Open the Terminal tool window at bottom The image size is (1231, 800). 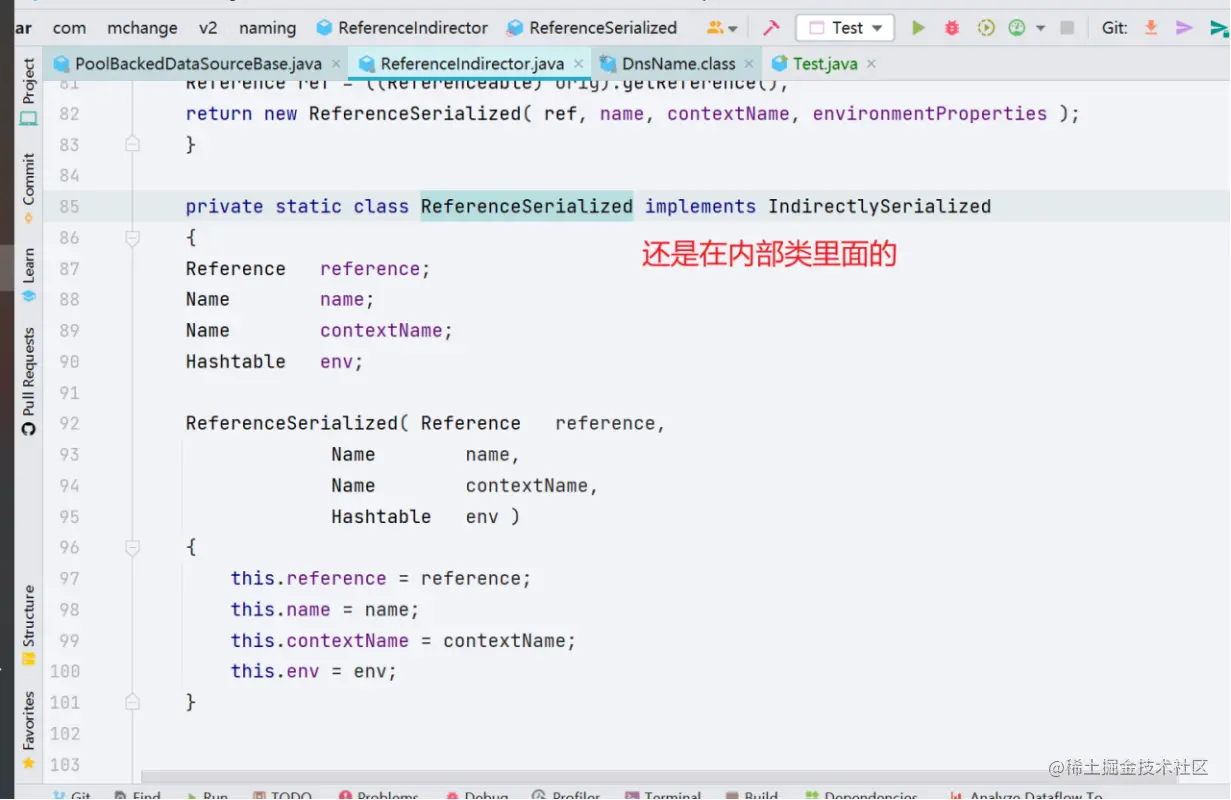tap(661, 796)
